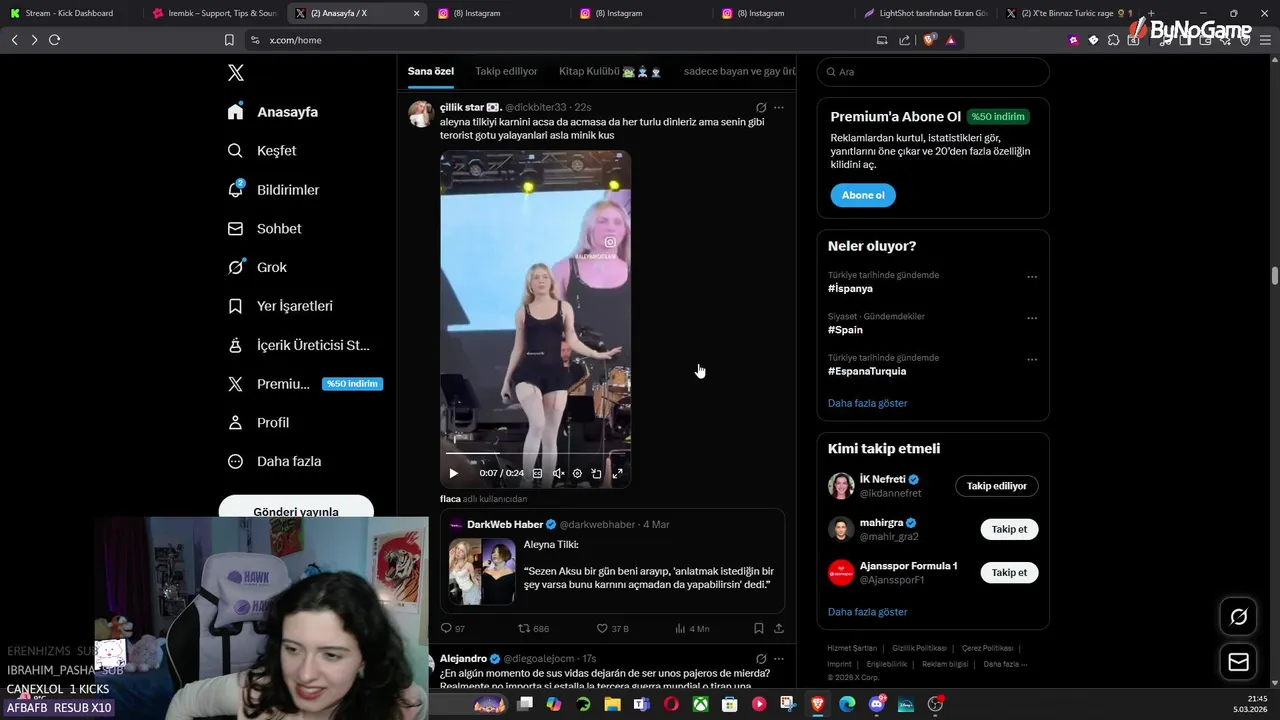Bookmark the çillik star post
1280x720 pixels.
759,629
